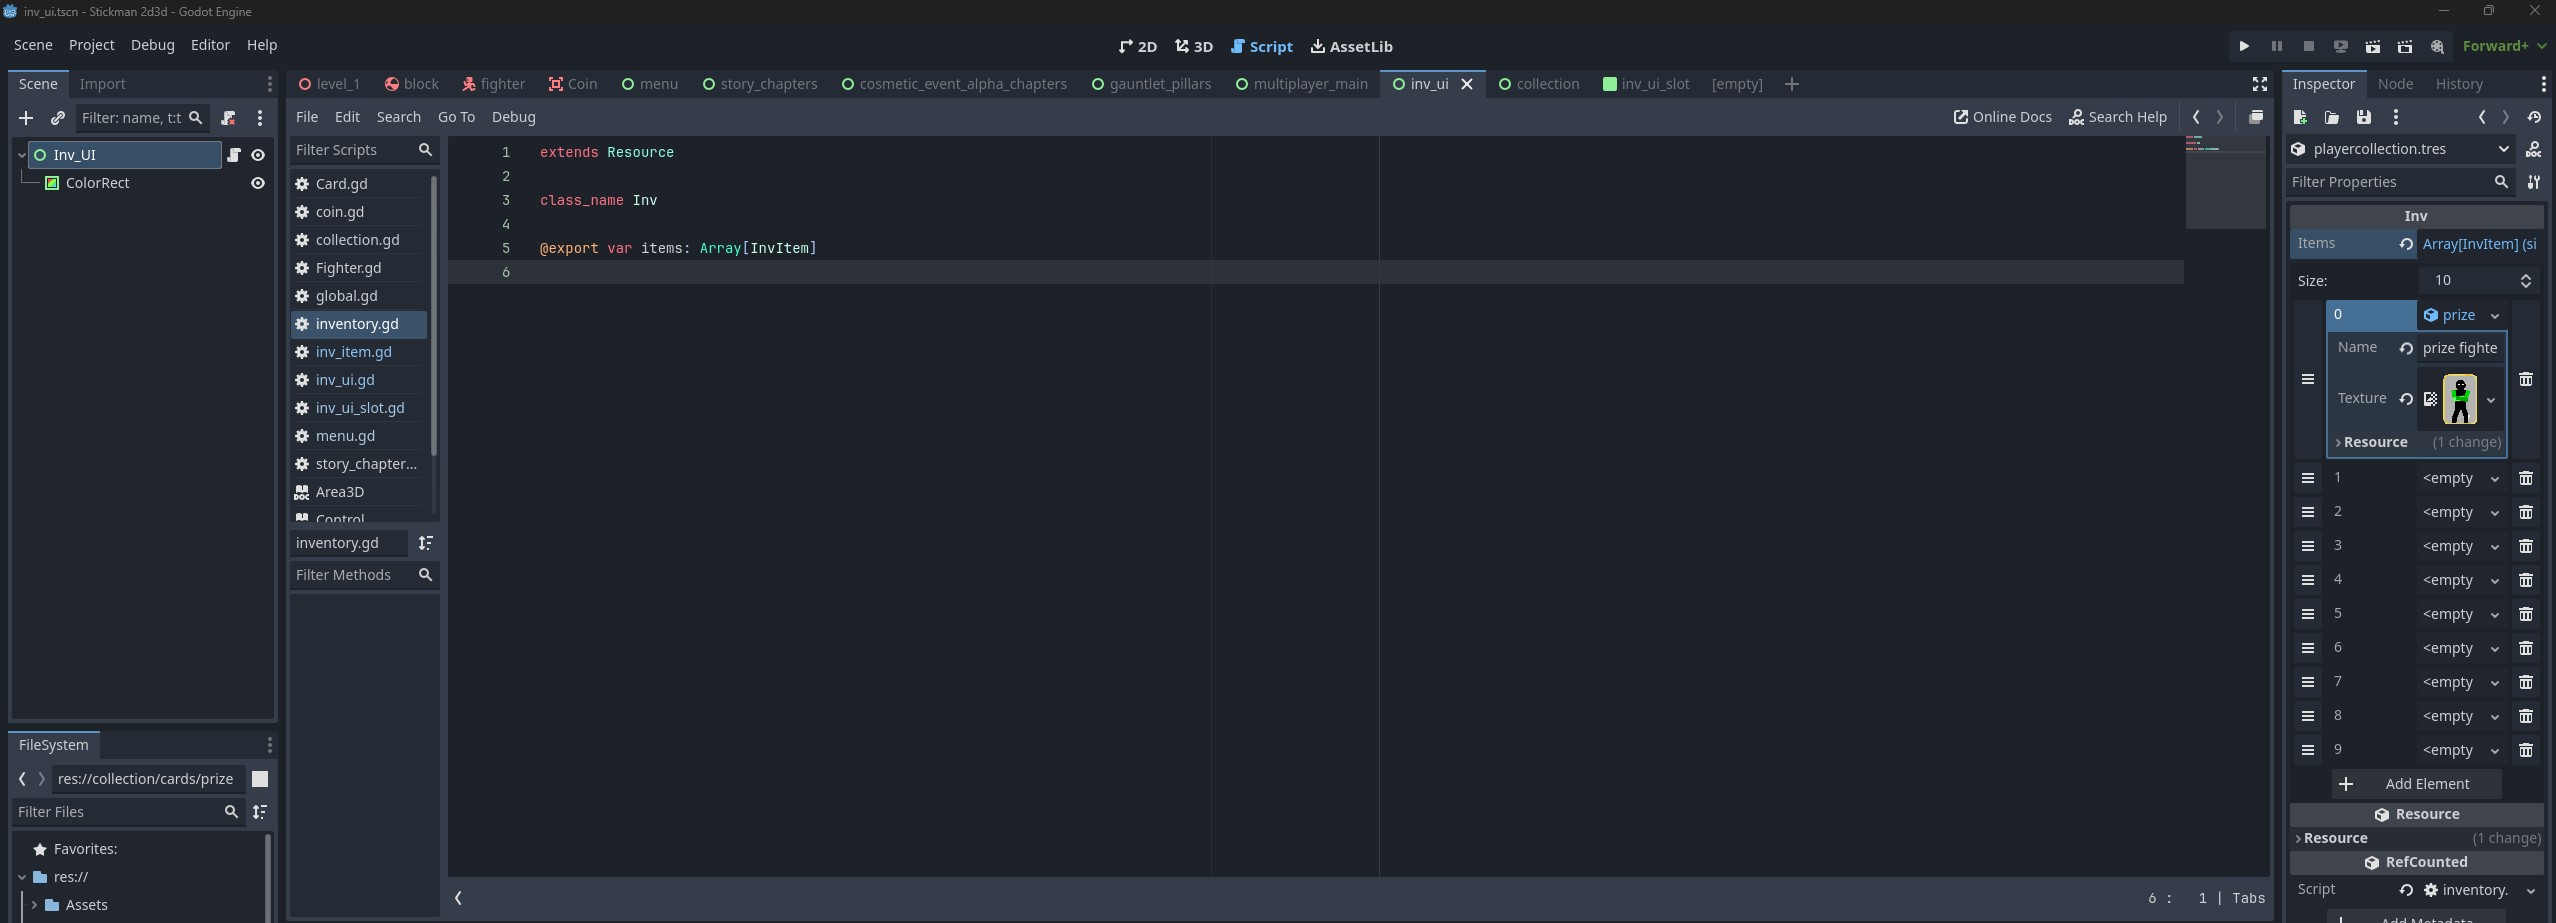The width and height of the screenshot is (2556, 923).
Task: Click the instantiate child scene link icon
Action: tap(58, 118)
